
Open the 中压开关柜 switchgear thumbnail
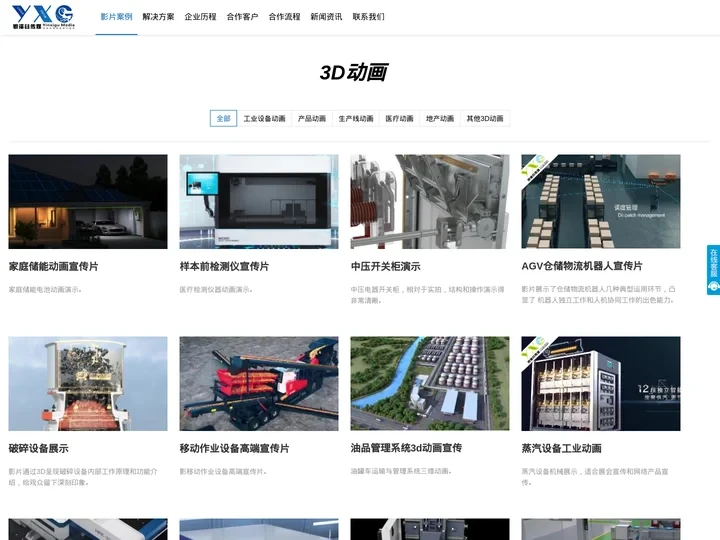click(x=430, y=202)
